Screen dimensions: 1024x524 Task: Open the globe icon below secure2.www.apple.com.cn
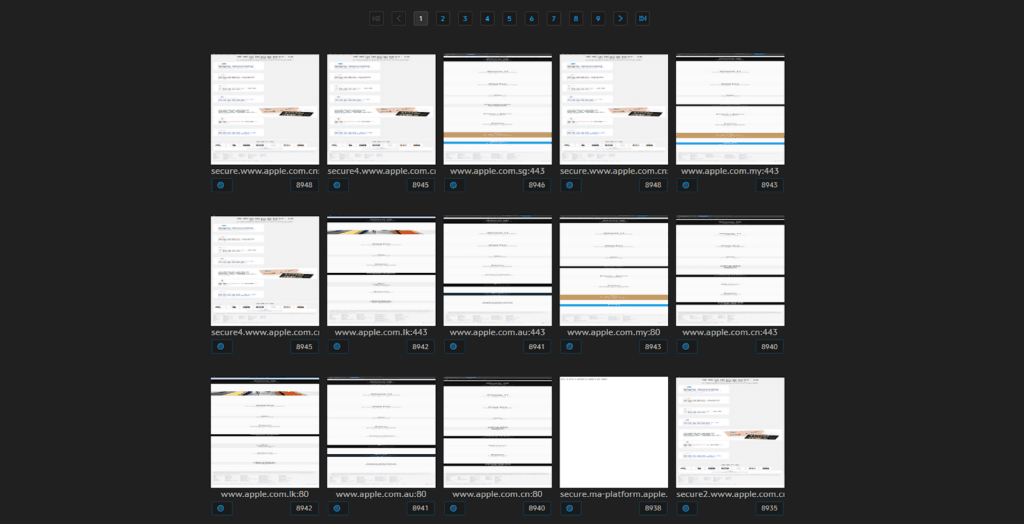pos(688,508)
